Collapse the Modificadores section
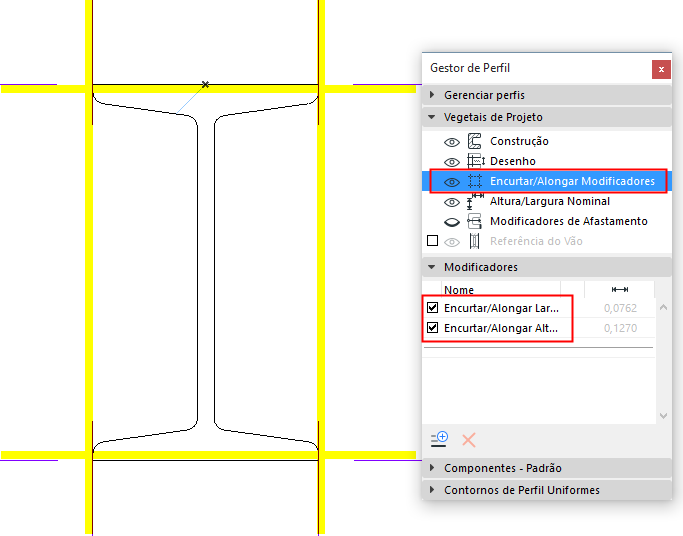Viewport: 683px width, 536px height. (547, 267)
